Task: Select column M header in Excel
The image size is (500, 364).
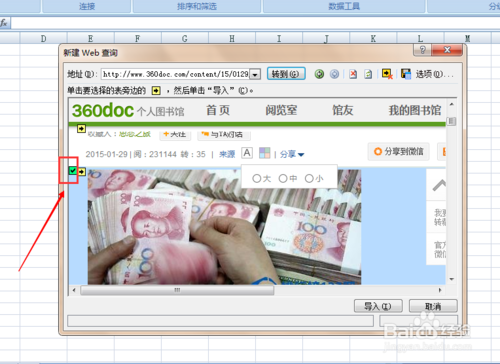Action: [x=467, y=38]
